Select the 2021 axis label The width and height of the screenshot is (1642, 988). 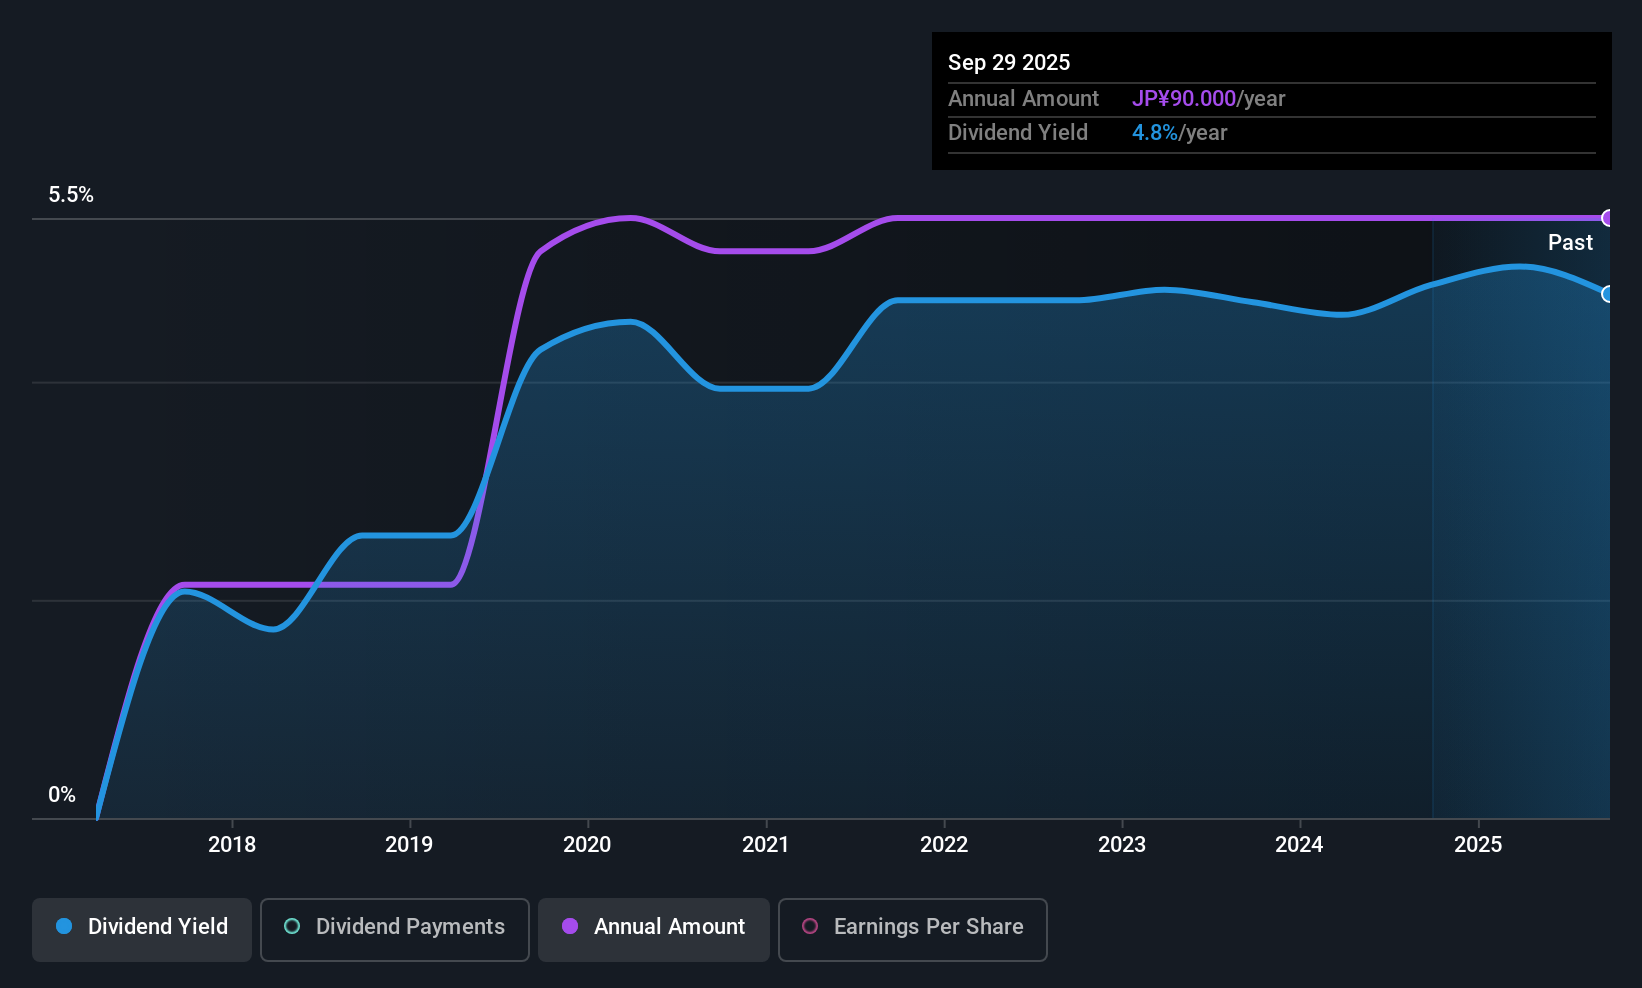[766, 844]
